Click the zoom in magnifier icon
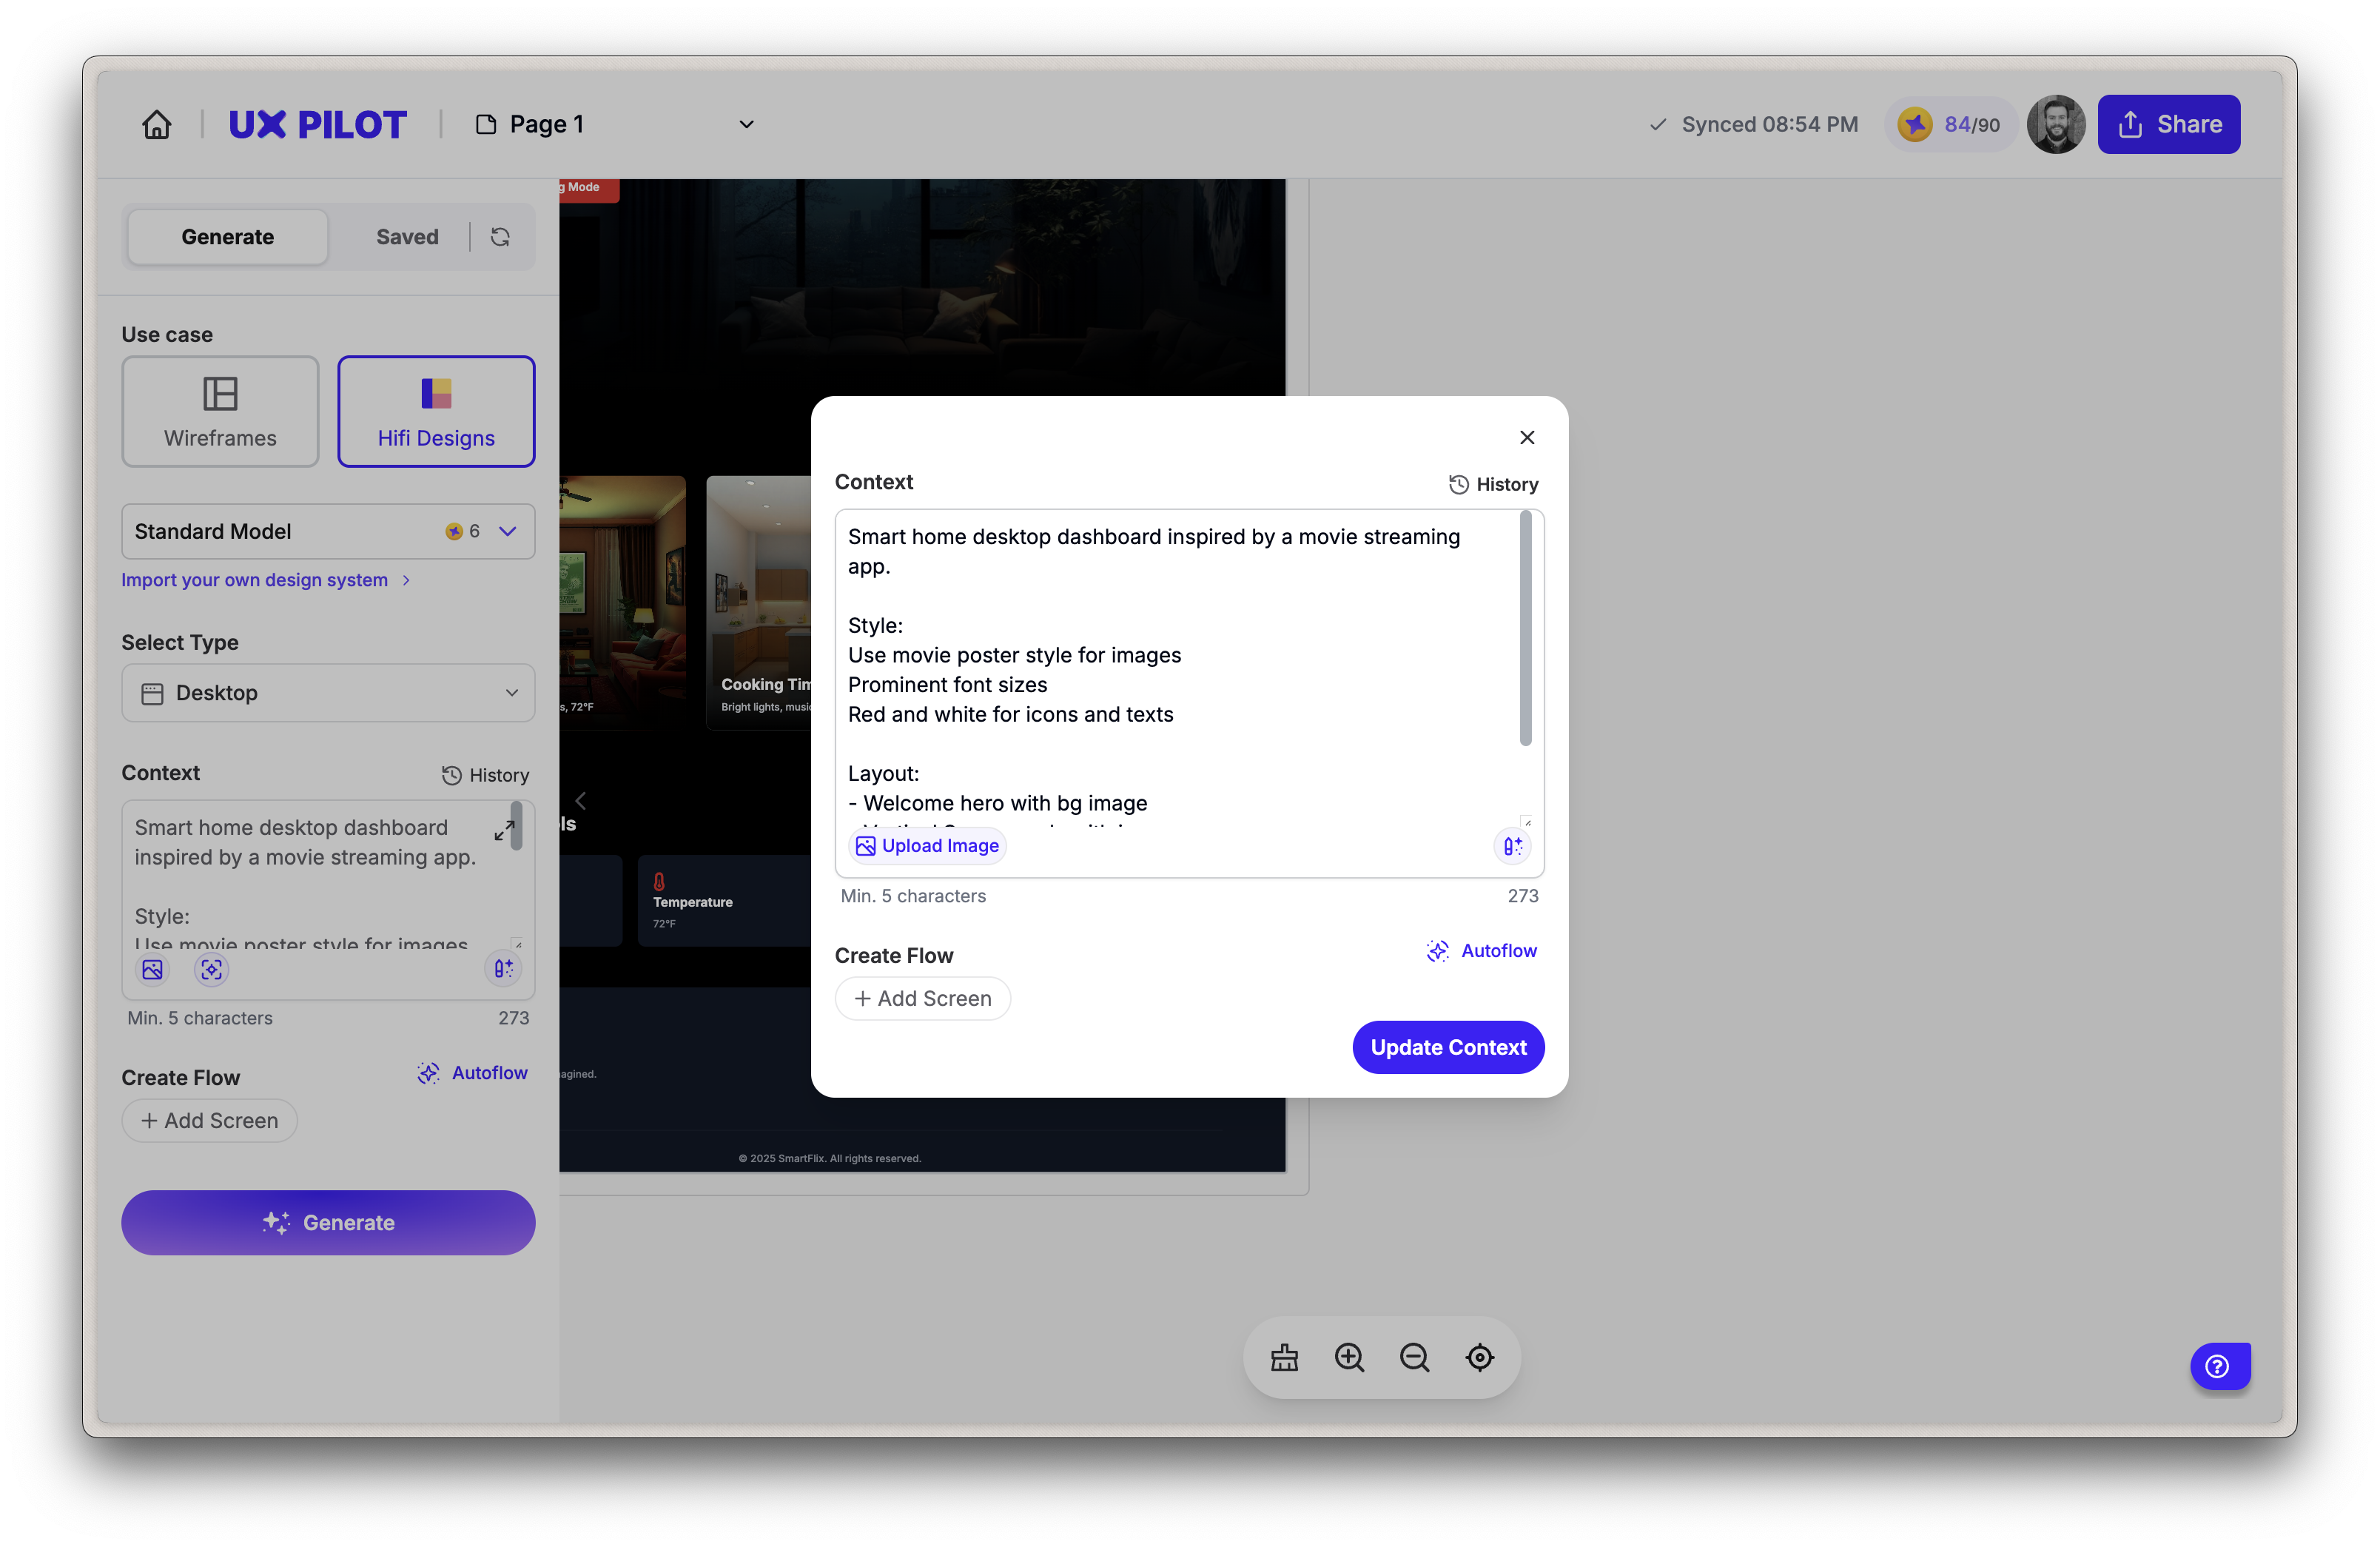This screenshot has height=1547, width=2380. coord(1349,1358)
